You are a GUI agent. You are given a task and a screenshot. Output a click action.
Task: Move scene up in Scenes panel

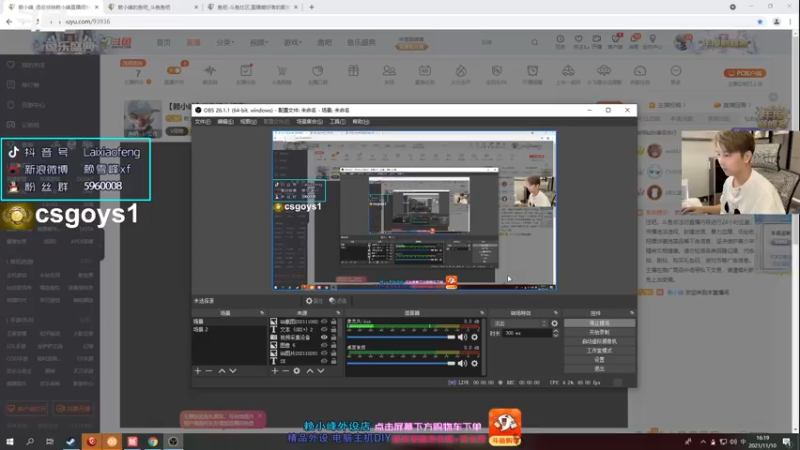(x=222, y=371)
